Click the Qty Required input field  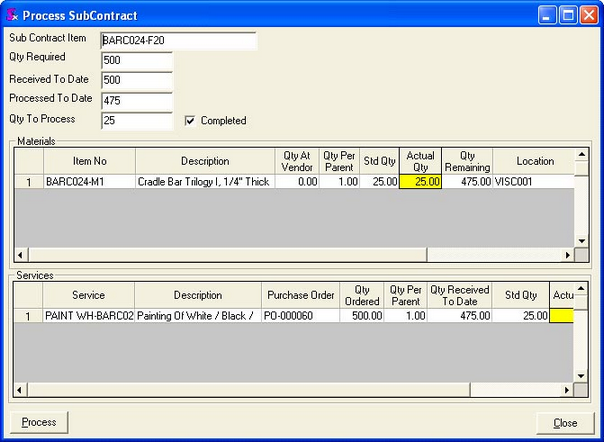pos(136,61)
